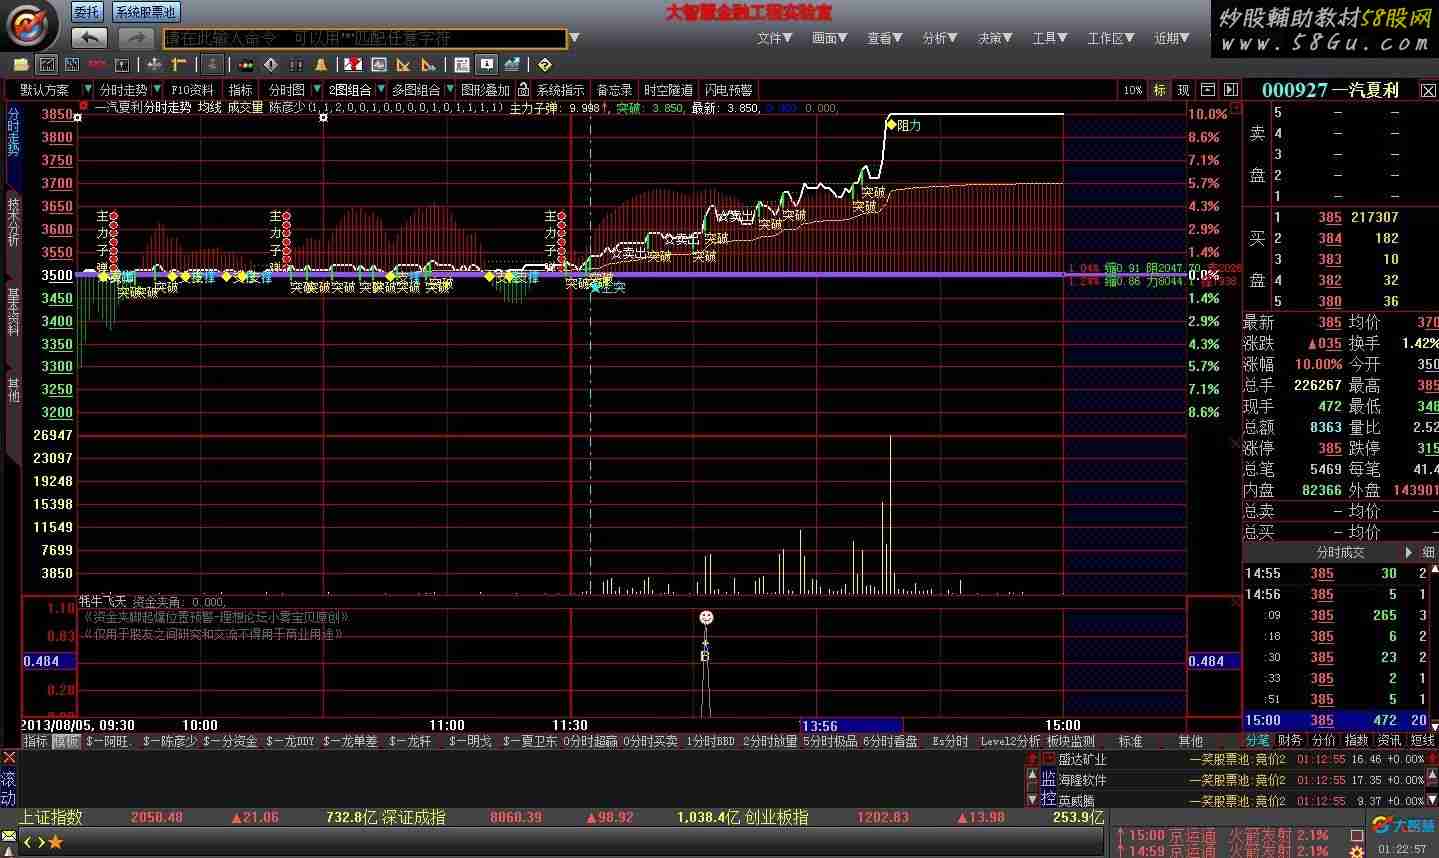The width and height of the screenshot is (1439, 858).
Task: Open the command input history dropdown arrow
Action: coord(574,39)
